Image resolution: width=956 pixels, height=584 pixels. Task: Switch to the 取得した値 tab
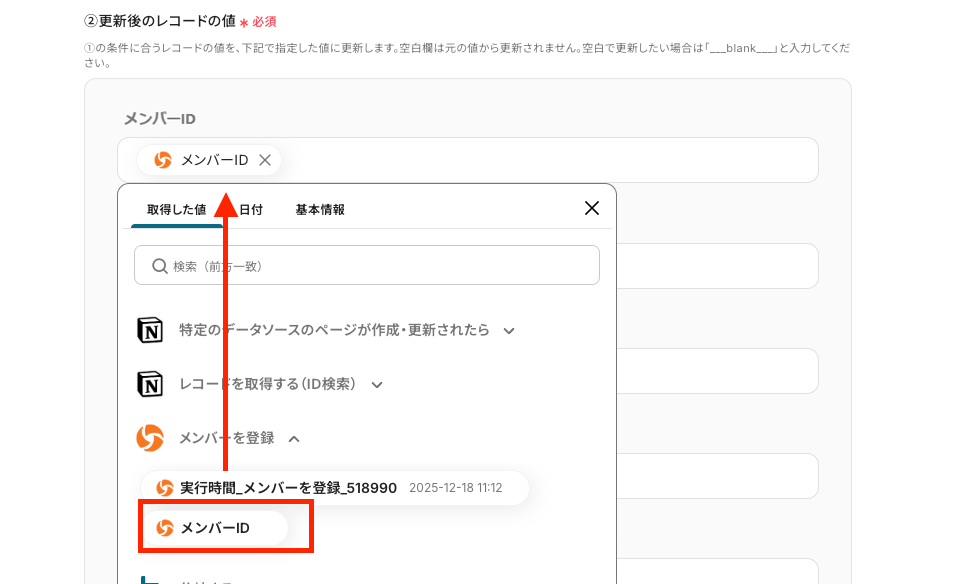176,210
